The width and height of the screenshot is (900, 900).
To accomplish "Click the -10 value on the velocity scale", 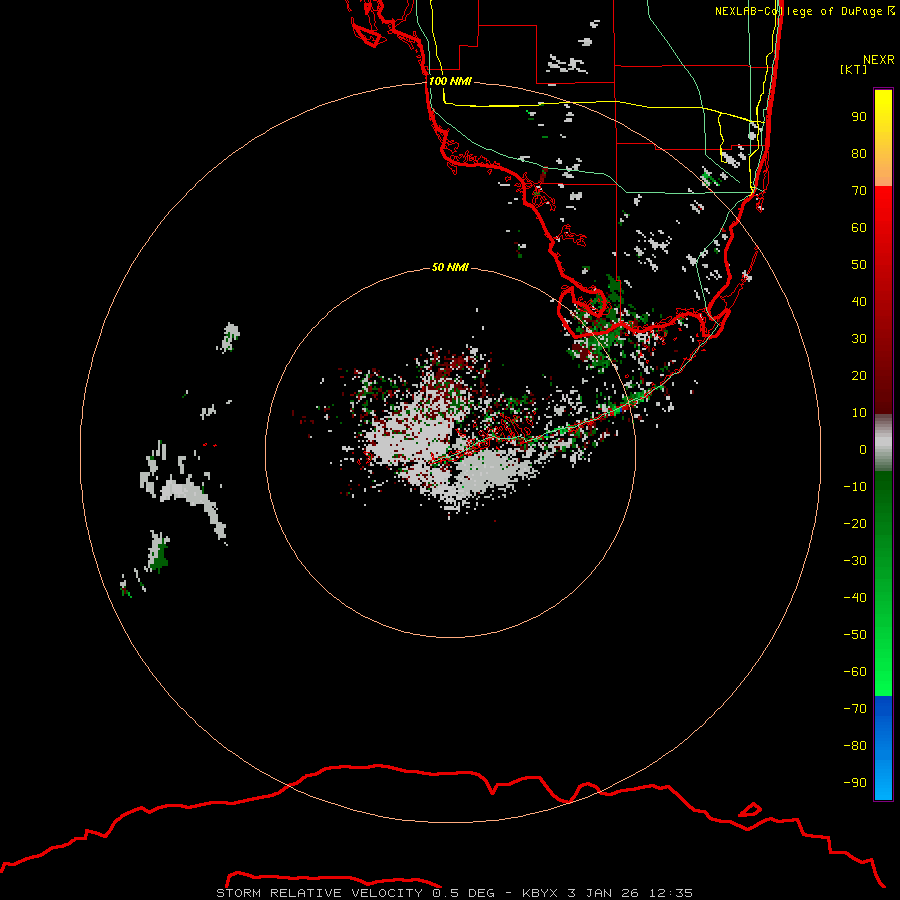I will click(855, 487).
